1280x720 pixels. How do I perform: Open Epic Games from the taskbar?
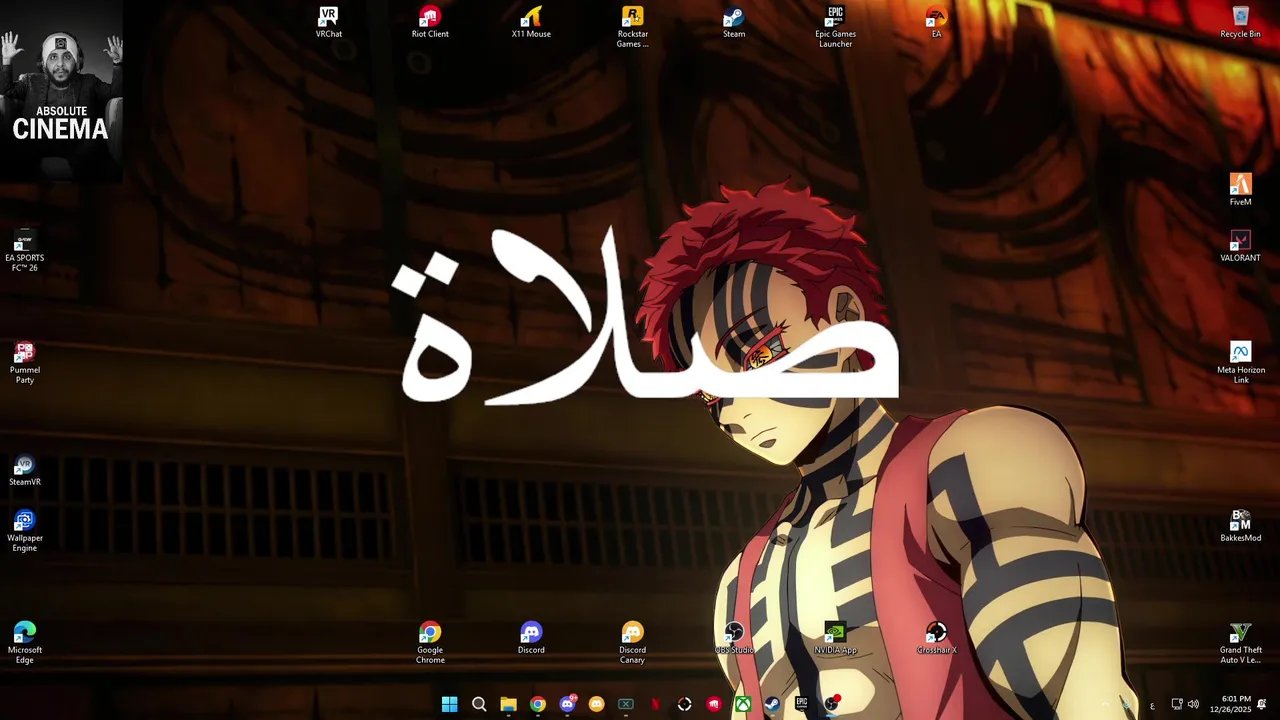click(x=801, y=704)
